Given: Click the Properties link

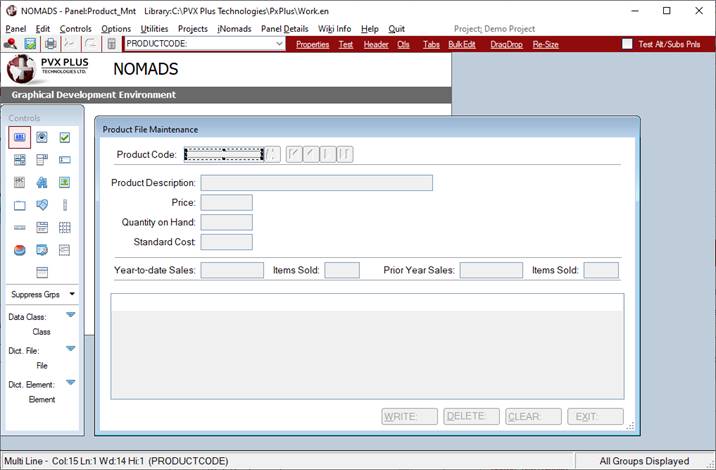Looking at the screenshot, I should click(x=312, y=44).
